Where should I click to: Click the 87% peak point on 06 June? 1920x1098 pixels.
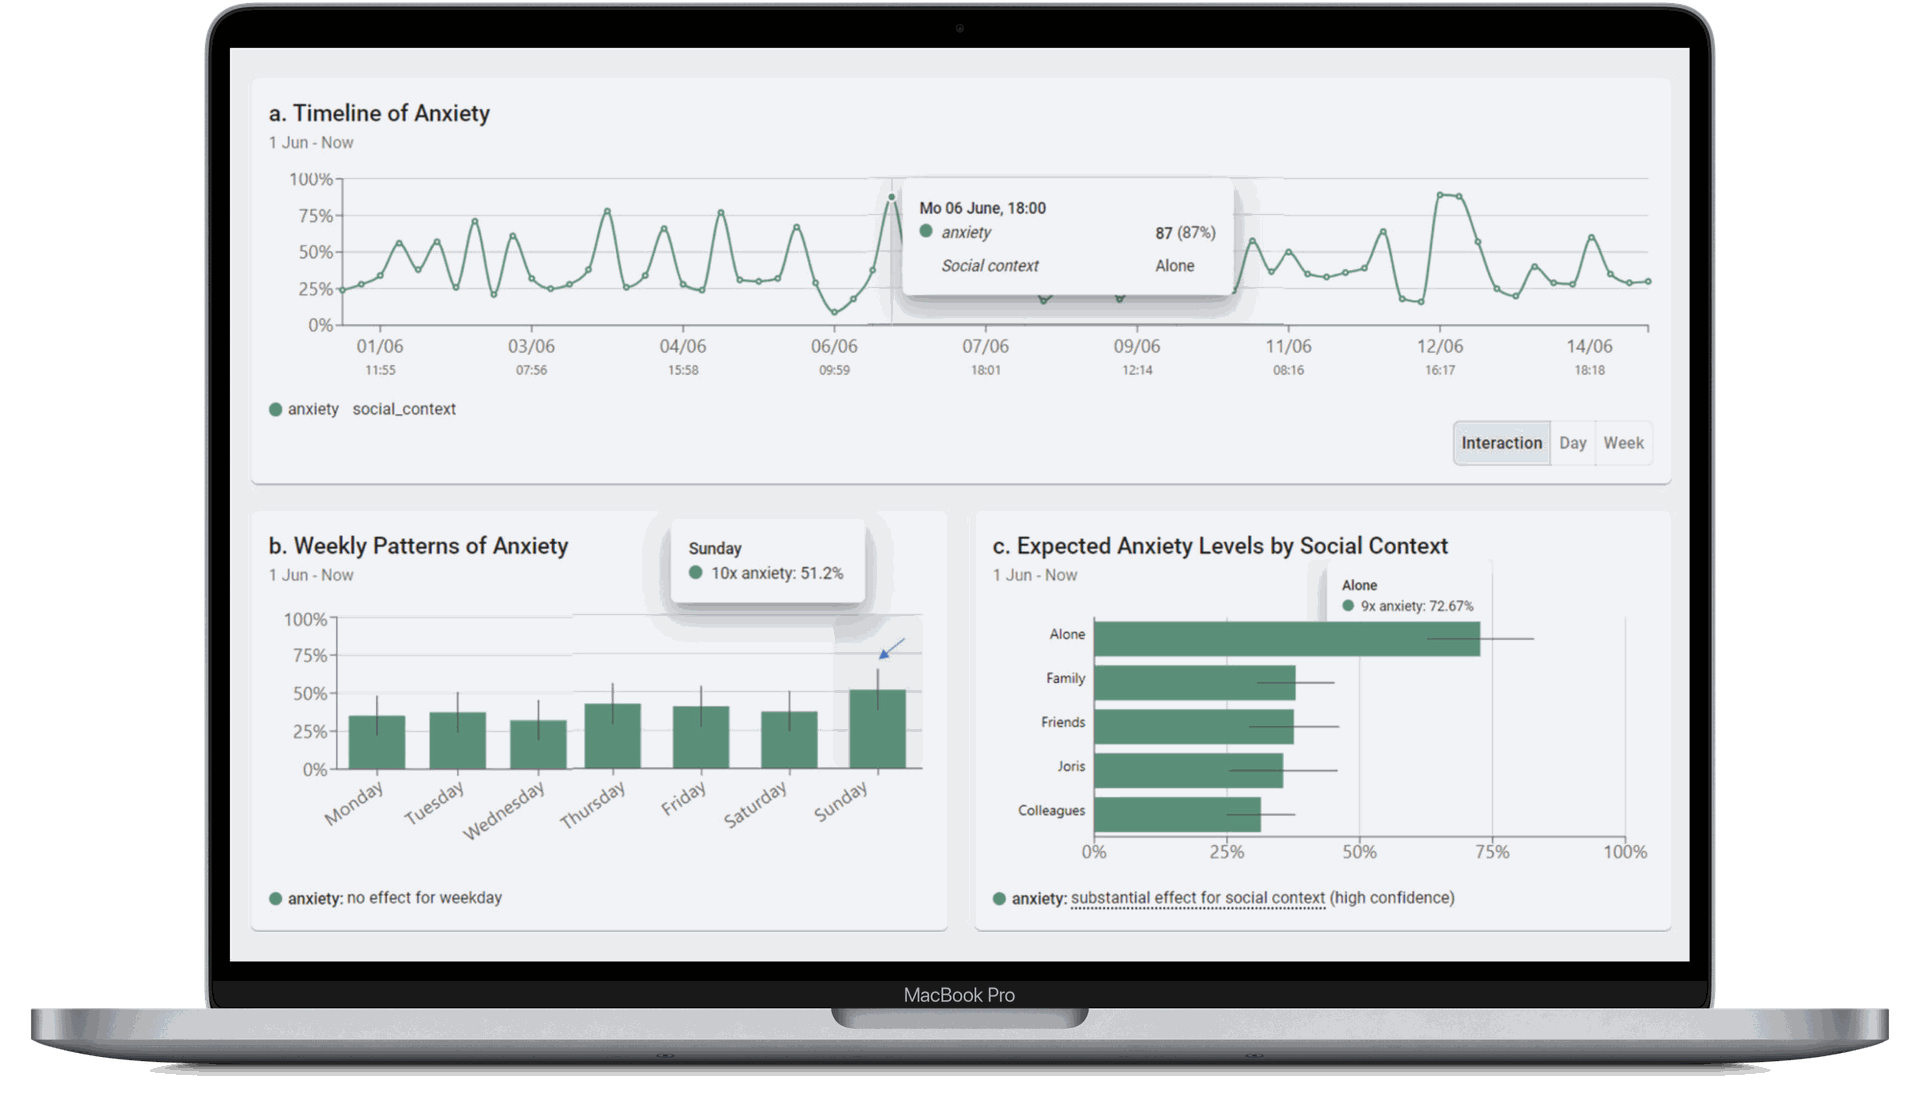pos(891,197)
